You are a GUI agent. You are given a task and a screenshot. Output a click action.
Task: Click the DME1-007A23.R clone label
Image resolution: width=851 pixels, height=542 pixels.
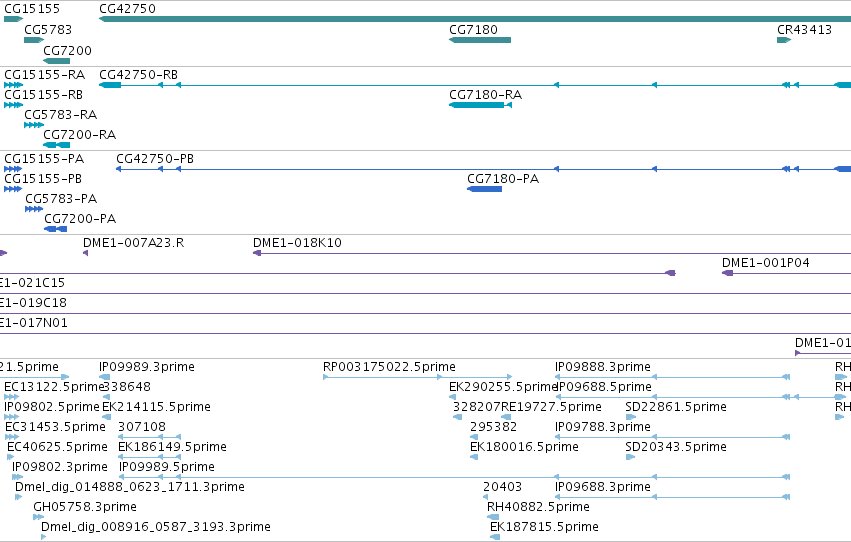134,243
